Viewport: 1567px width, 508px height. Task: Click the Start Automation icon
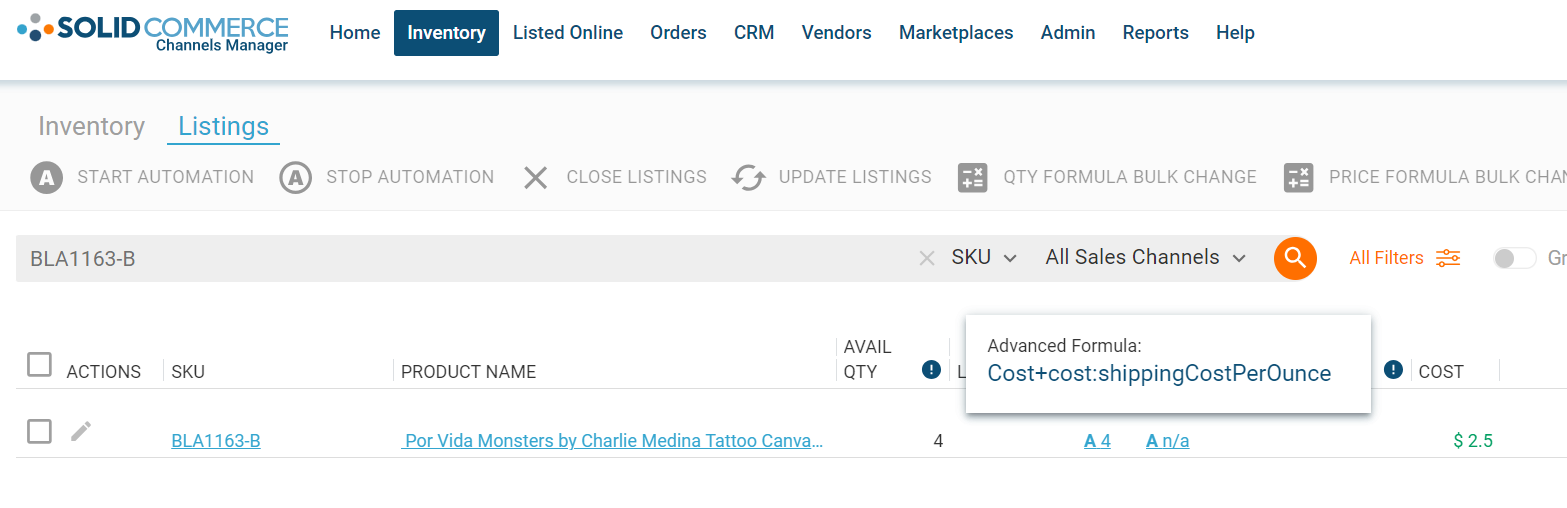pos(47,178)
